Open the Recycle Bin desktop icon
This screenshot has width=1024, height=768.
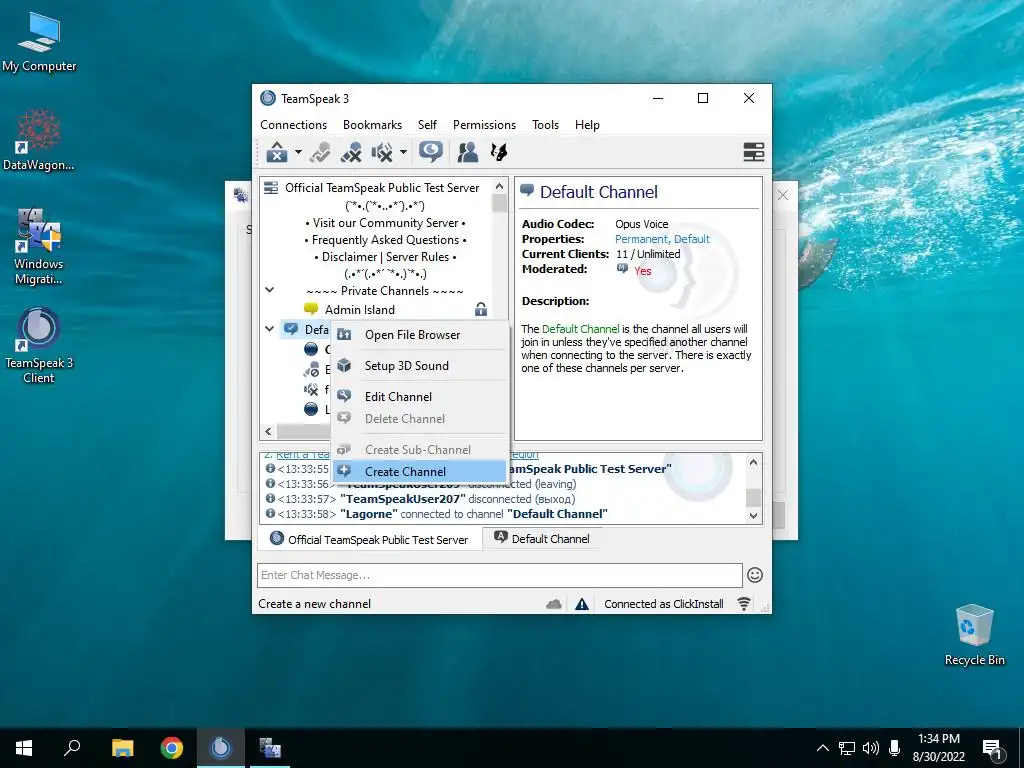click(974, 635)
